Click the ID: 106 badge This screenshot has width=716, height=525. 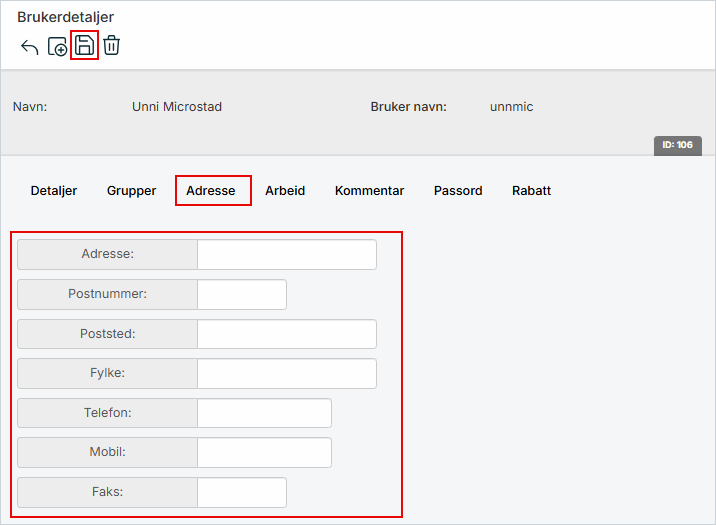point(677,145)
